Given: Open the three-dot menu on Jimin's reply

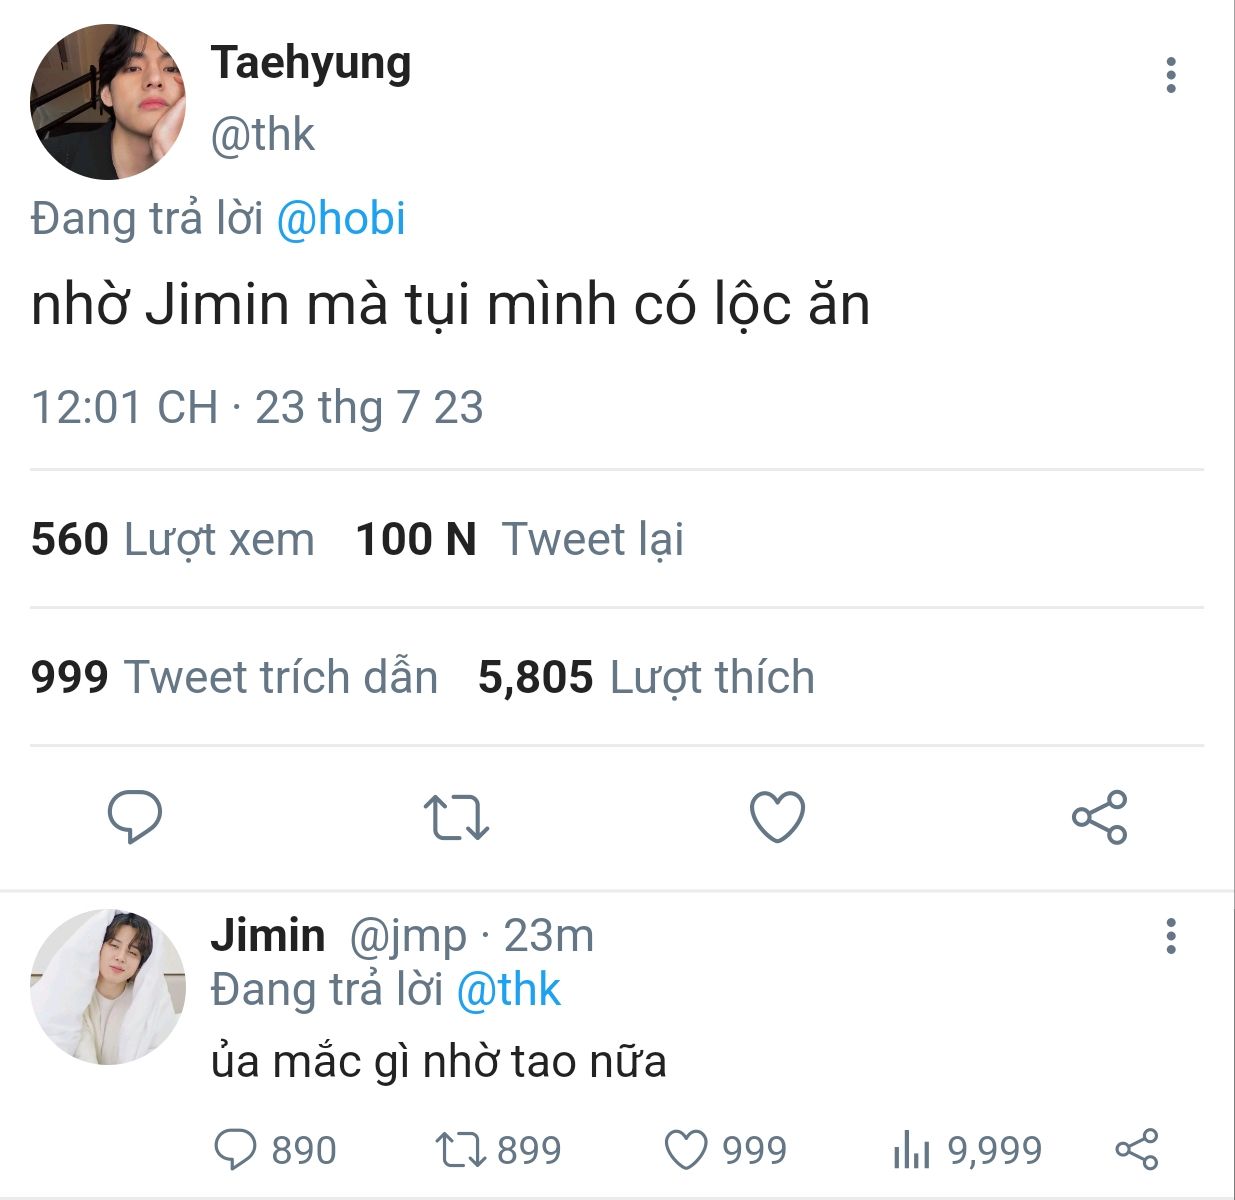Looking at the screenshot, I should [x=1170, y=936].
